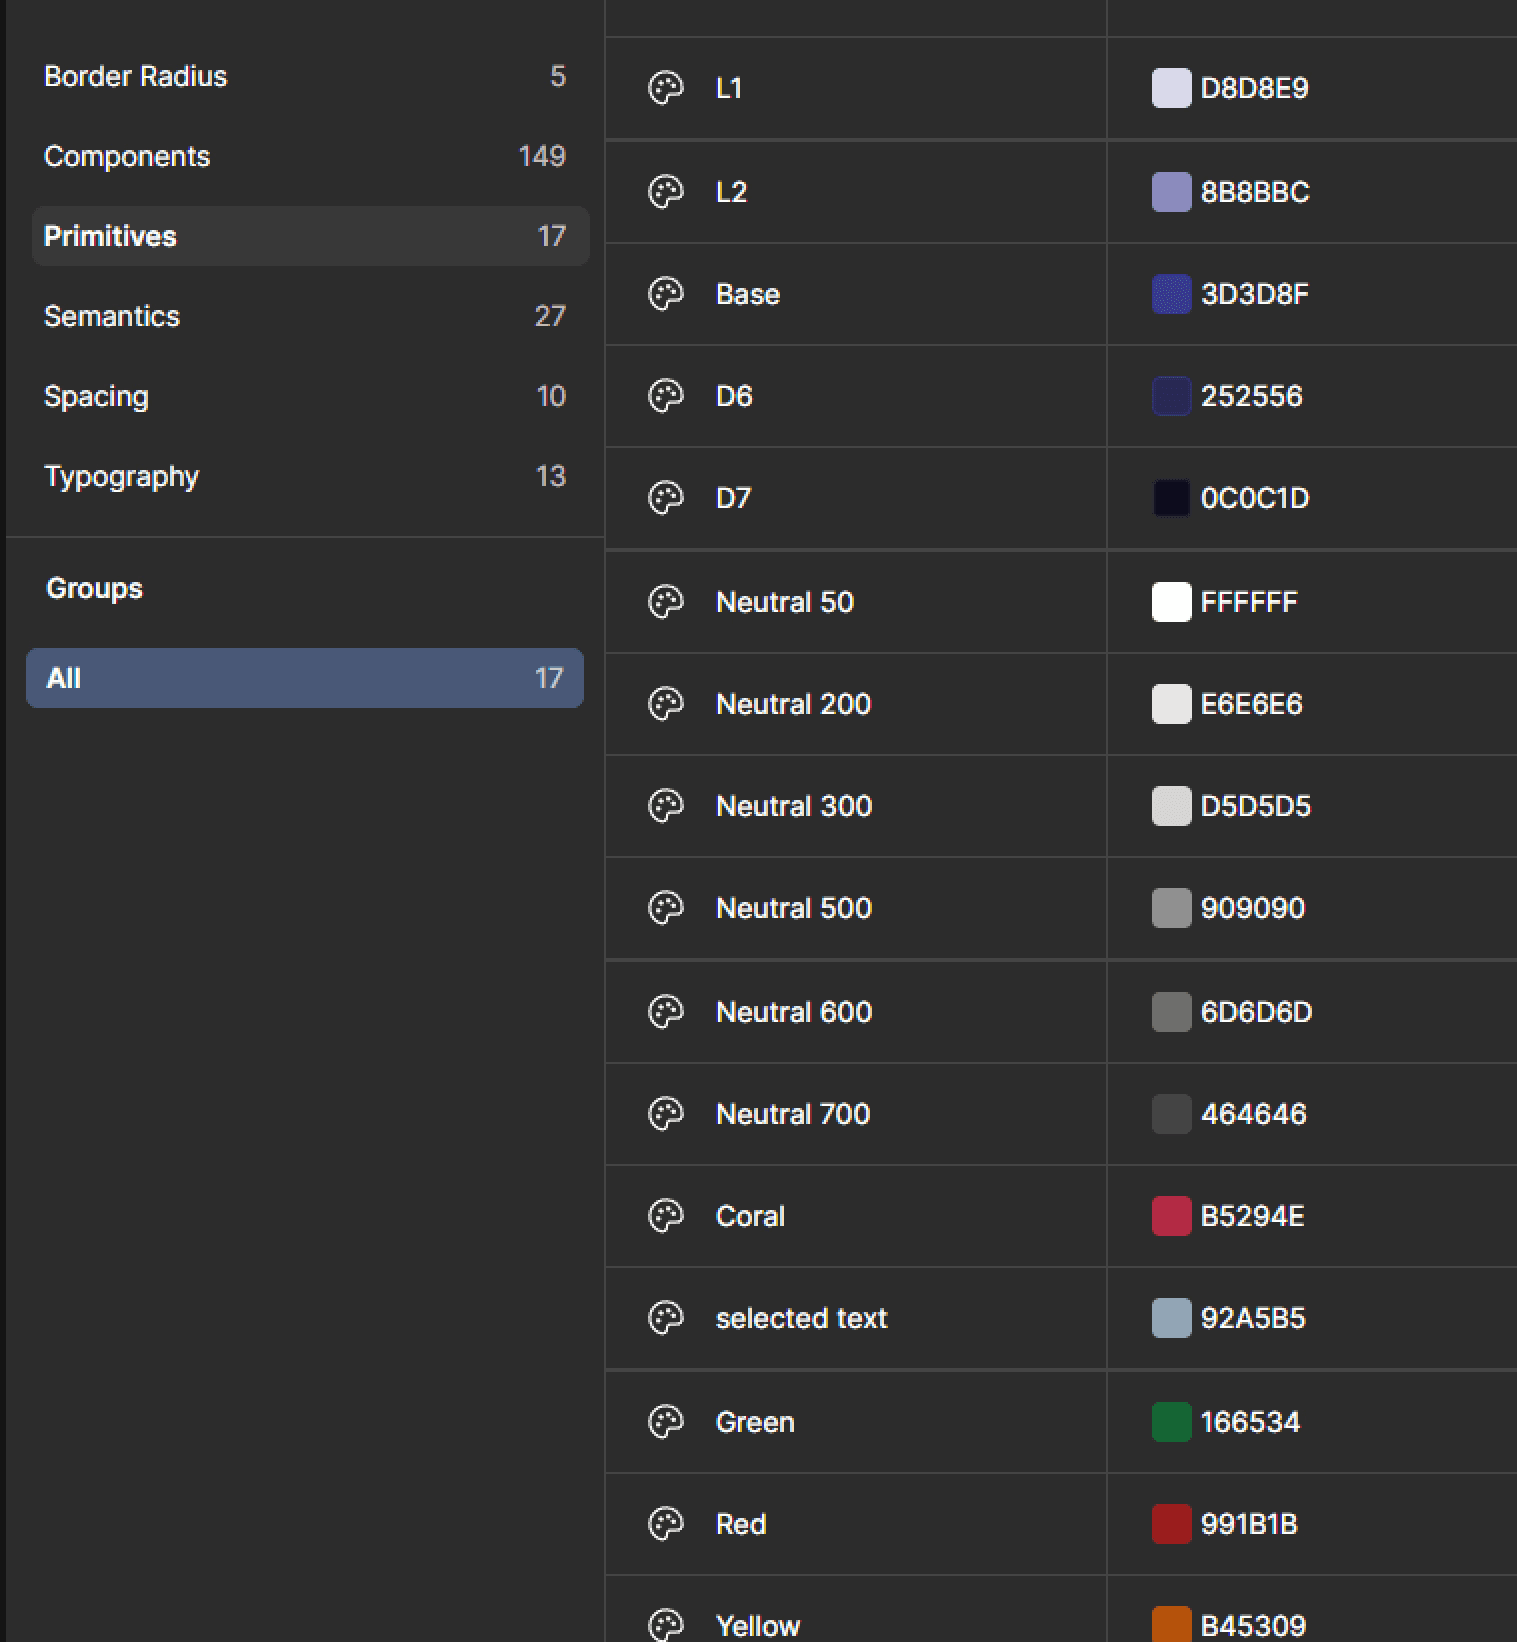Click the D7 swatch 0C0C1D

point(1172,498)
